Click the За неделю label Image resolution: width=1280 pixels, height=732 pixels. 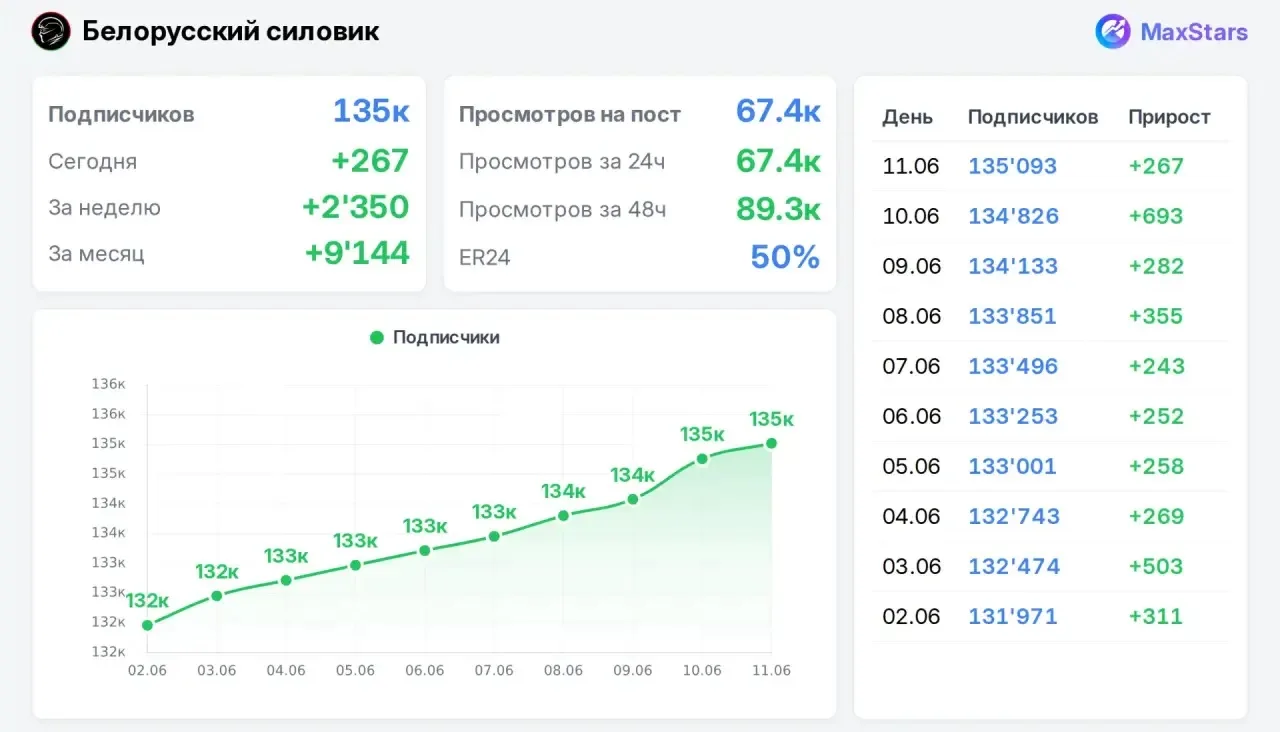[x=104, y=208]
